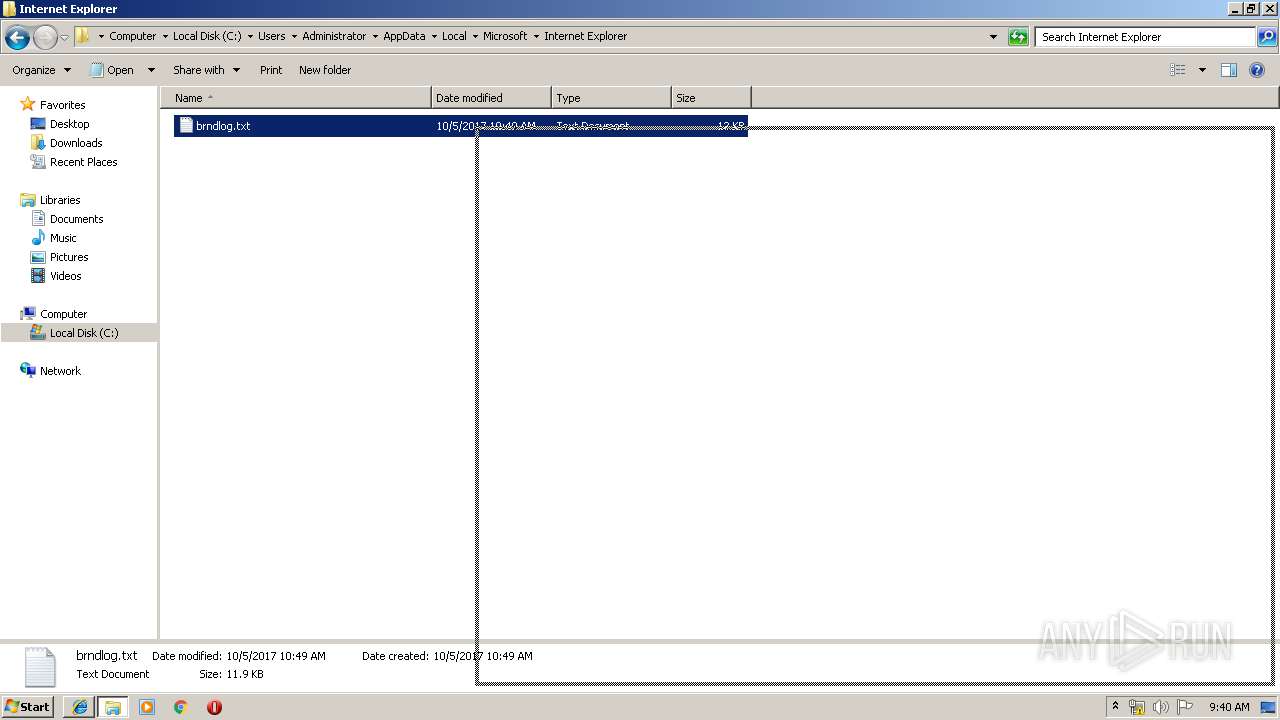Open the Start menu

[x=28, y=707]
